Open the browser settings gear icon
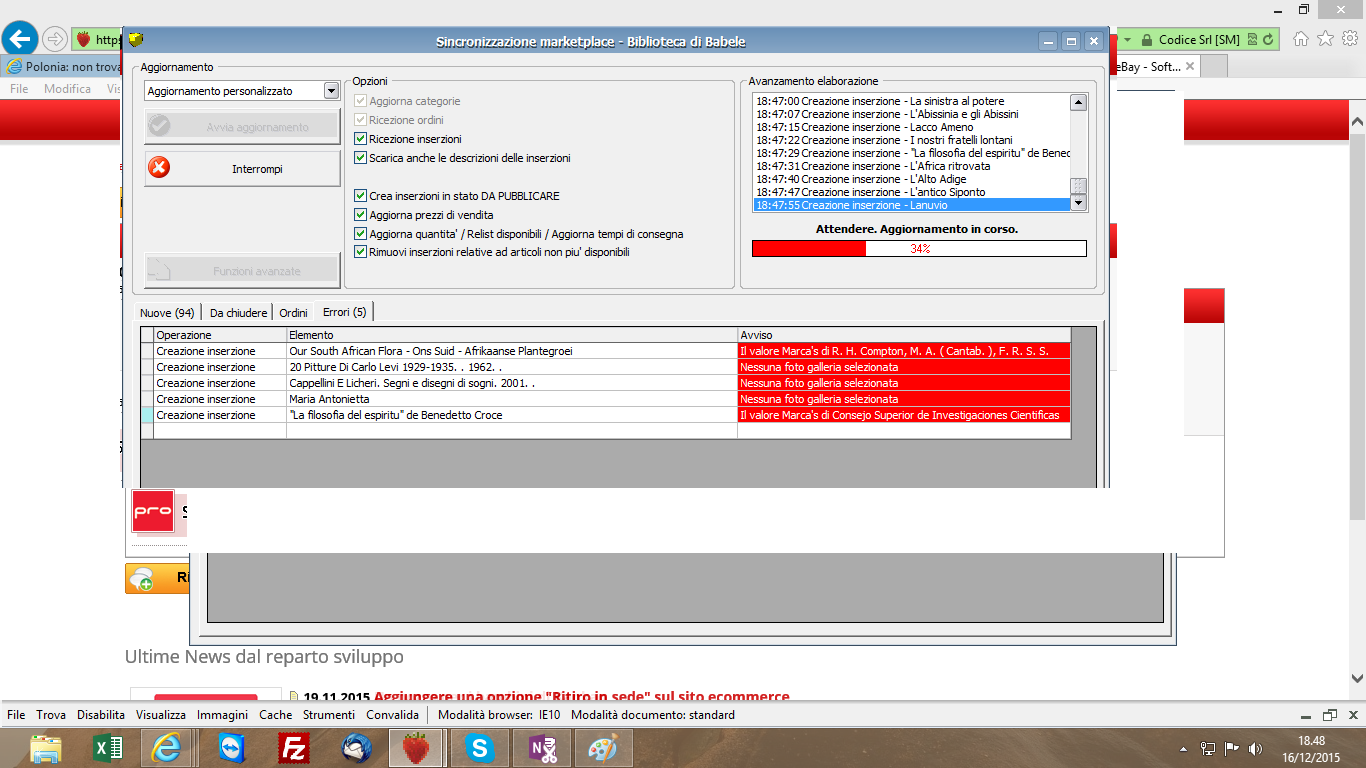The width and height of the screenshot is (1366, 768). 1350,39
